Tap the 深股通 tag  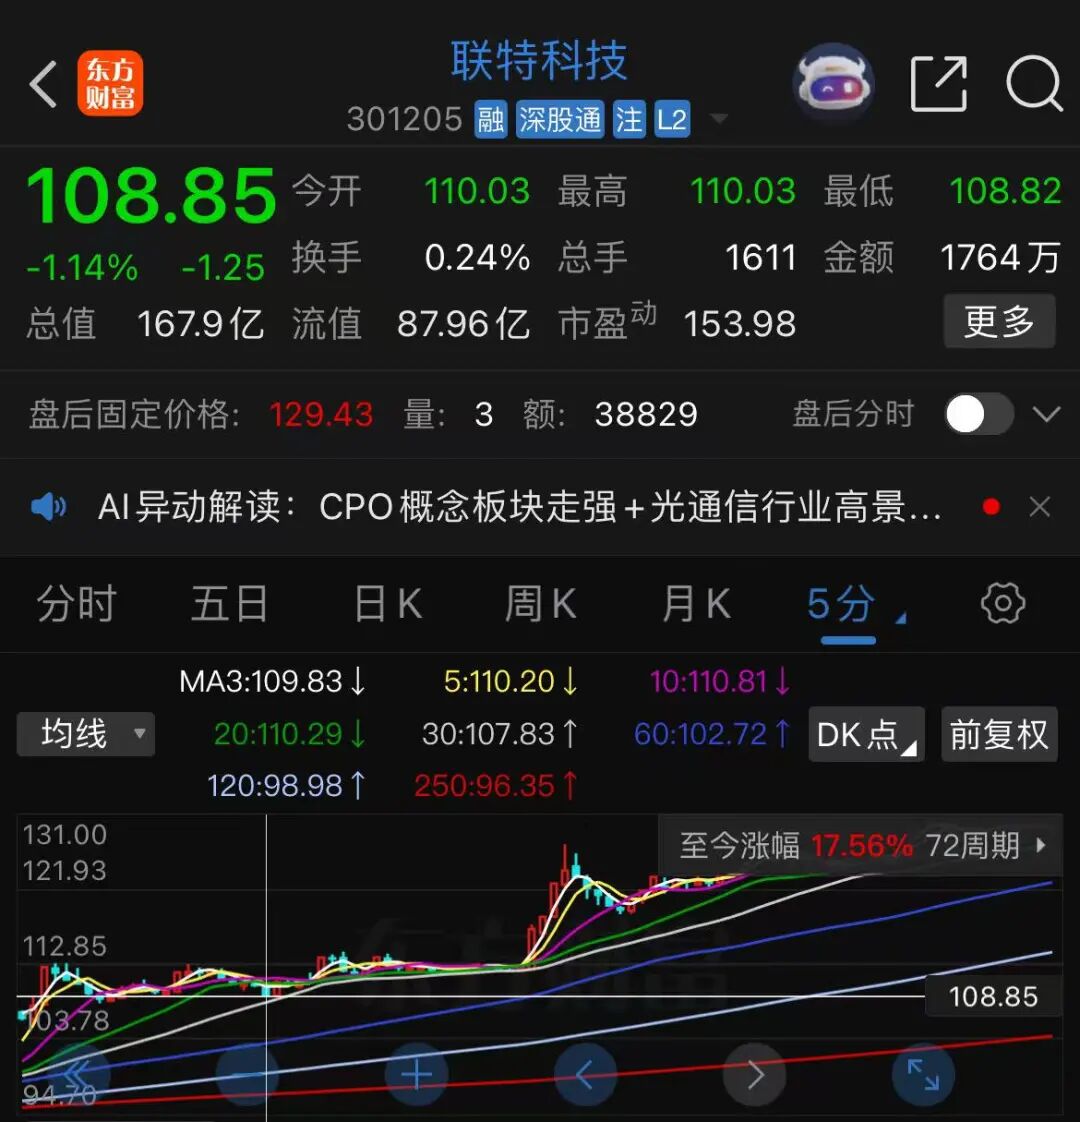coord(560,119)
